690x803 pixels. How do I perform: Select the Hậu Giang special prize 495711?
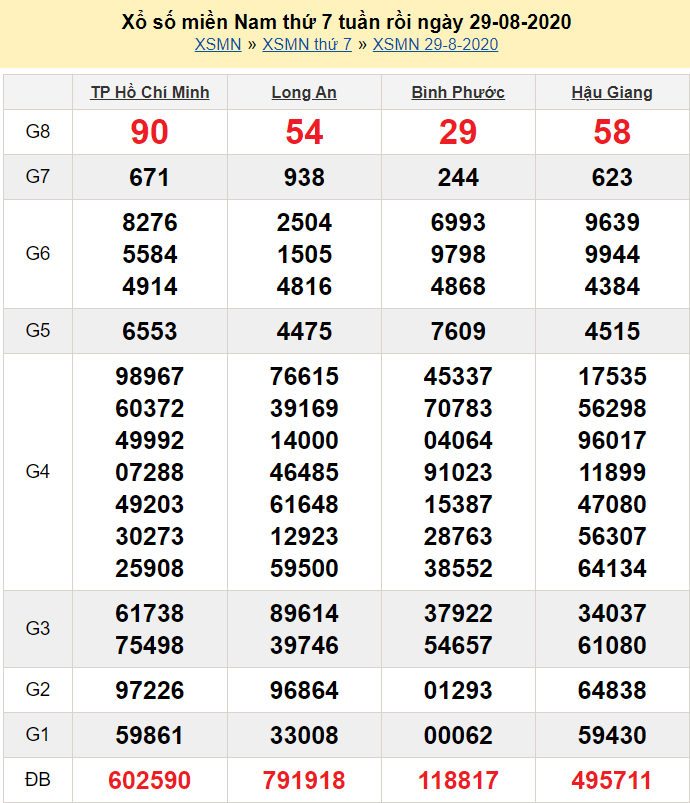pos(612,780)
